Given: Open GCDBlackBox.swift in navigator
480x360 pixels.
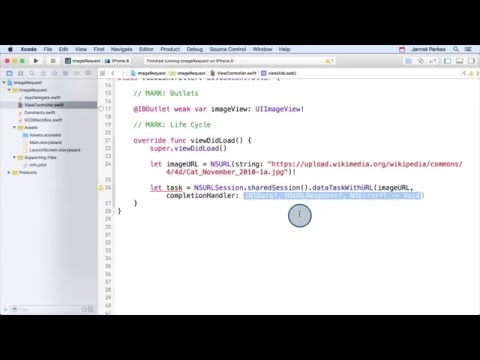Looking at the screenshot, I should (x=43, y=120).
